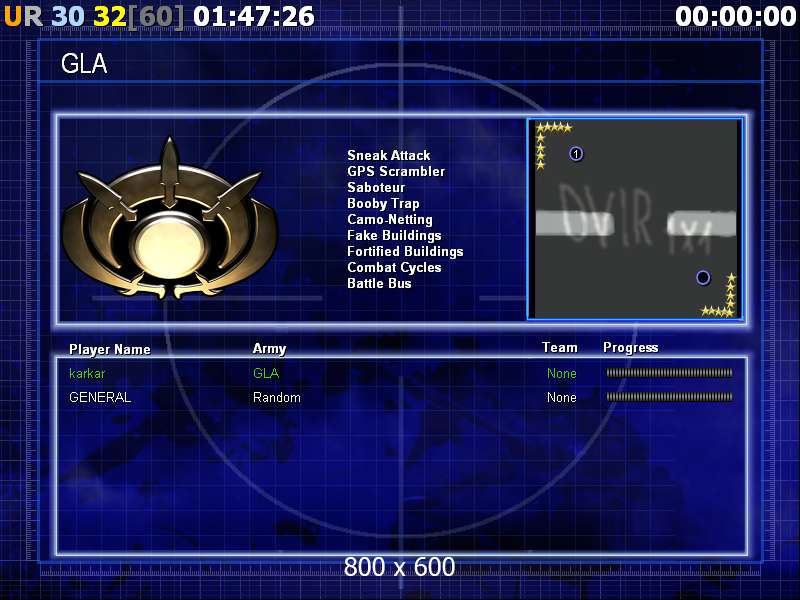Click GENERAL's team None value

(562, 397)
